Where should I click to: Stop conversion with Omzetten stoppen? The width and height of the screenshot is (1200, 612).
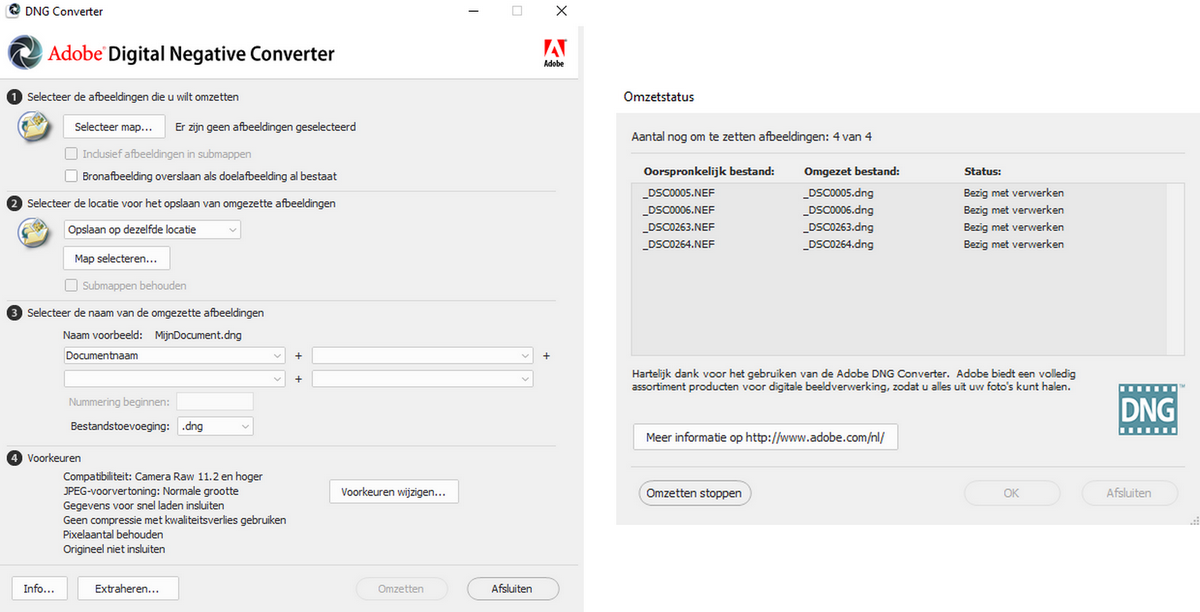(694, 493)
